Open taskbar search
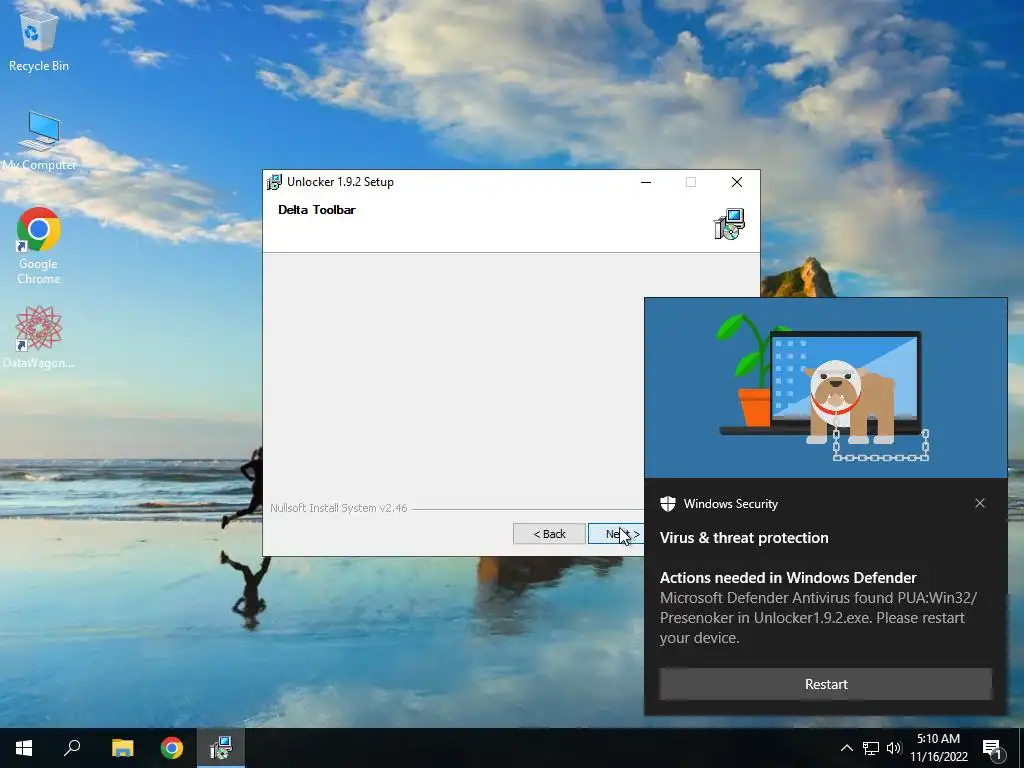Screen dimensions: 1024x768 pyautogui.click(x=72, y=748)
